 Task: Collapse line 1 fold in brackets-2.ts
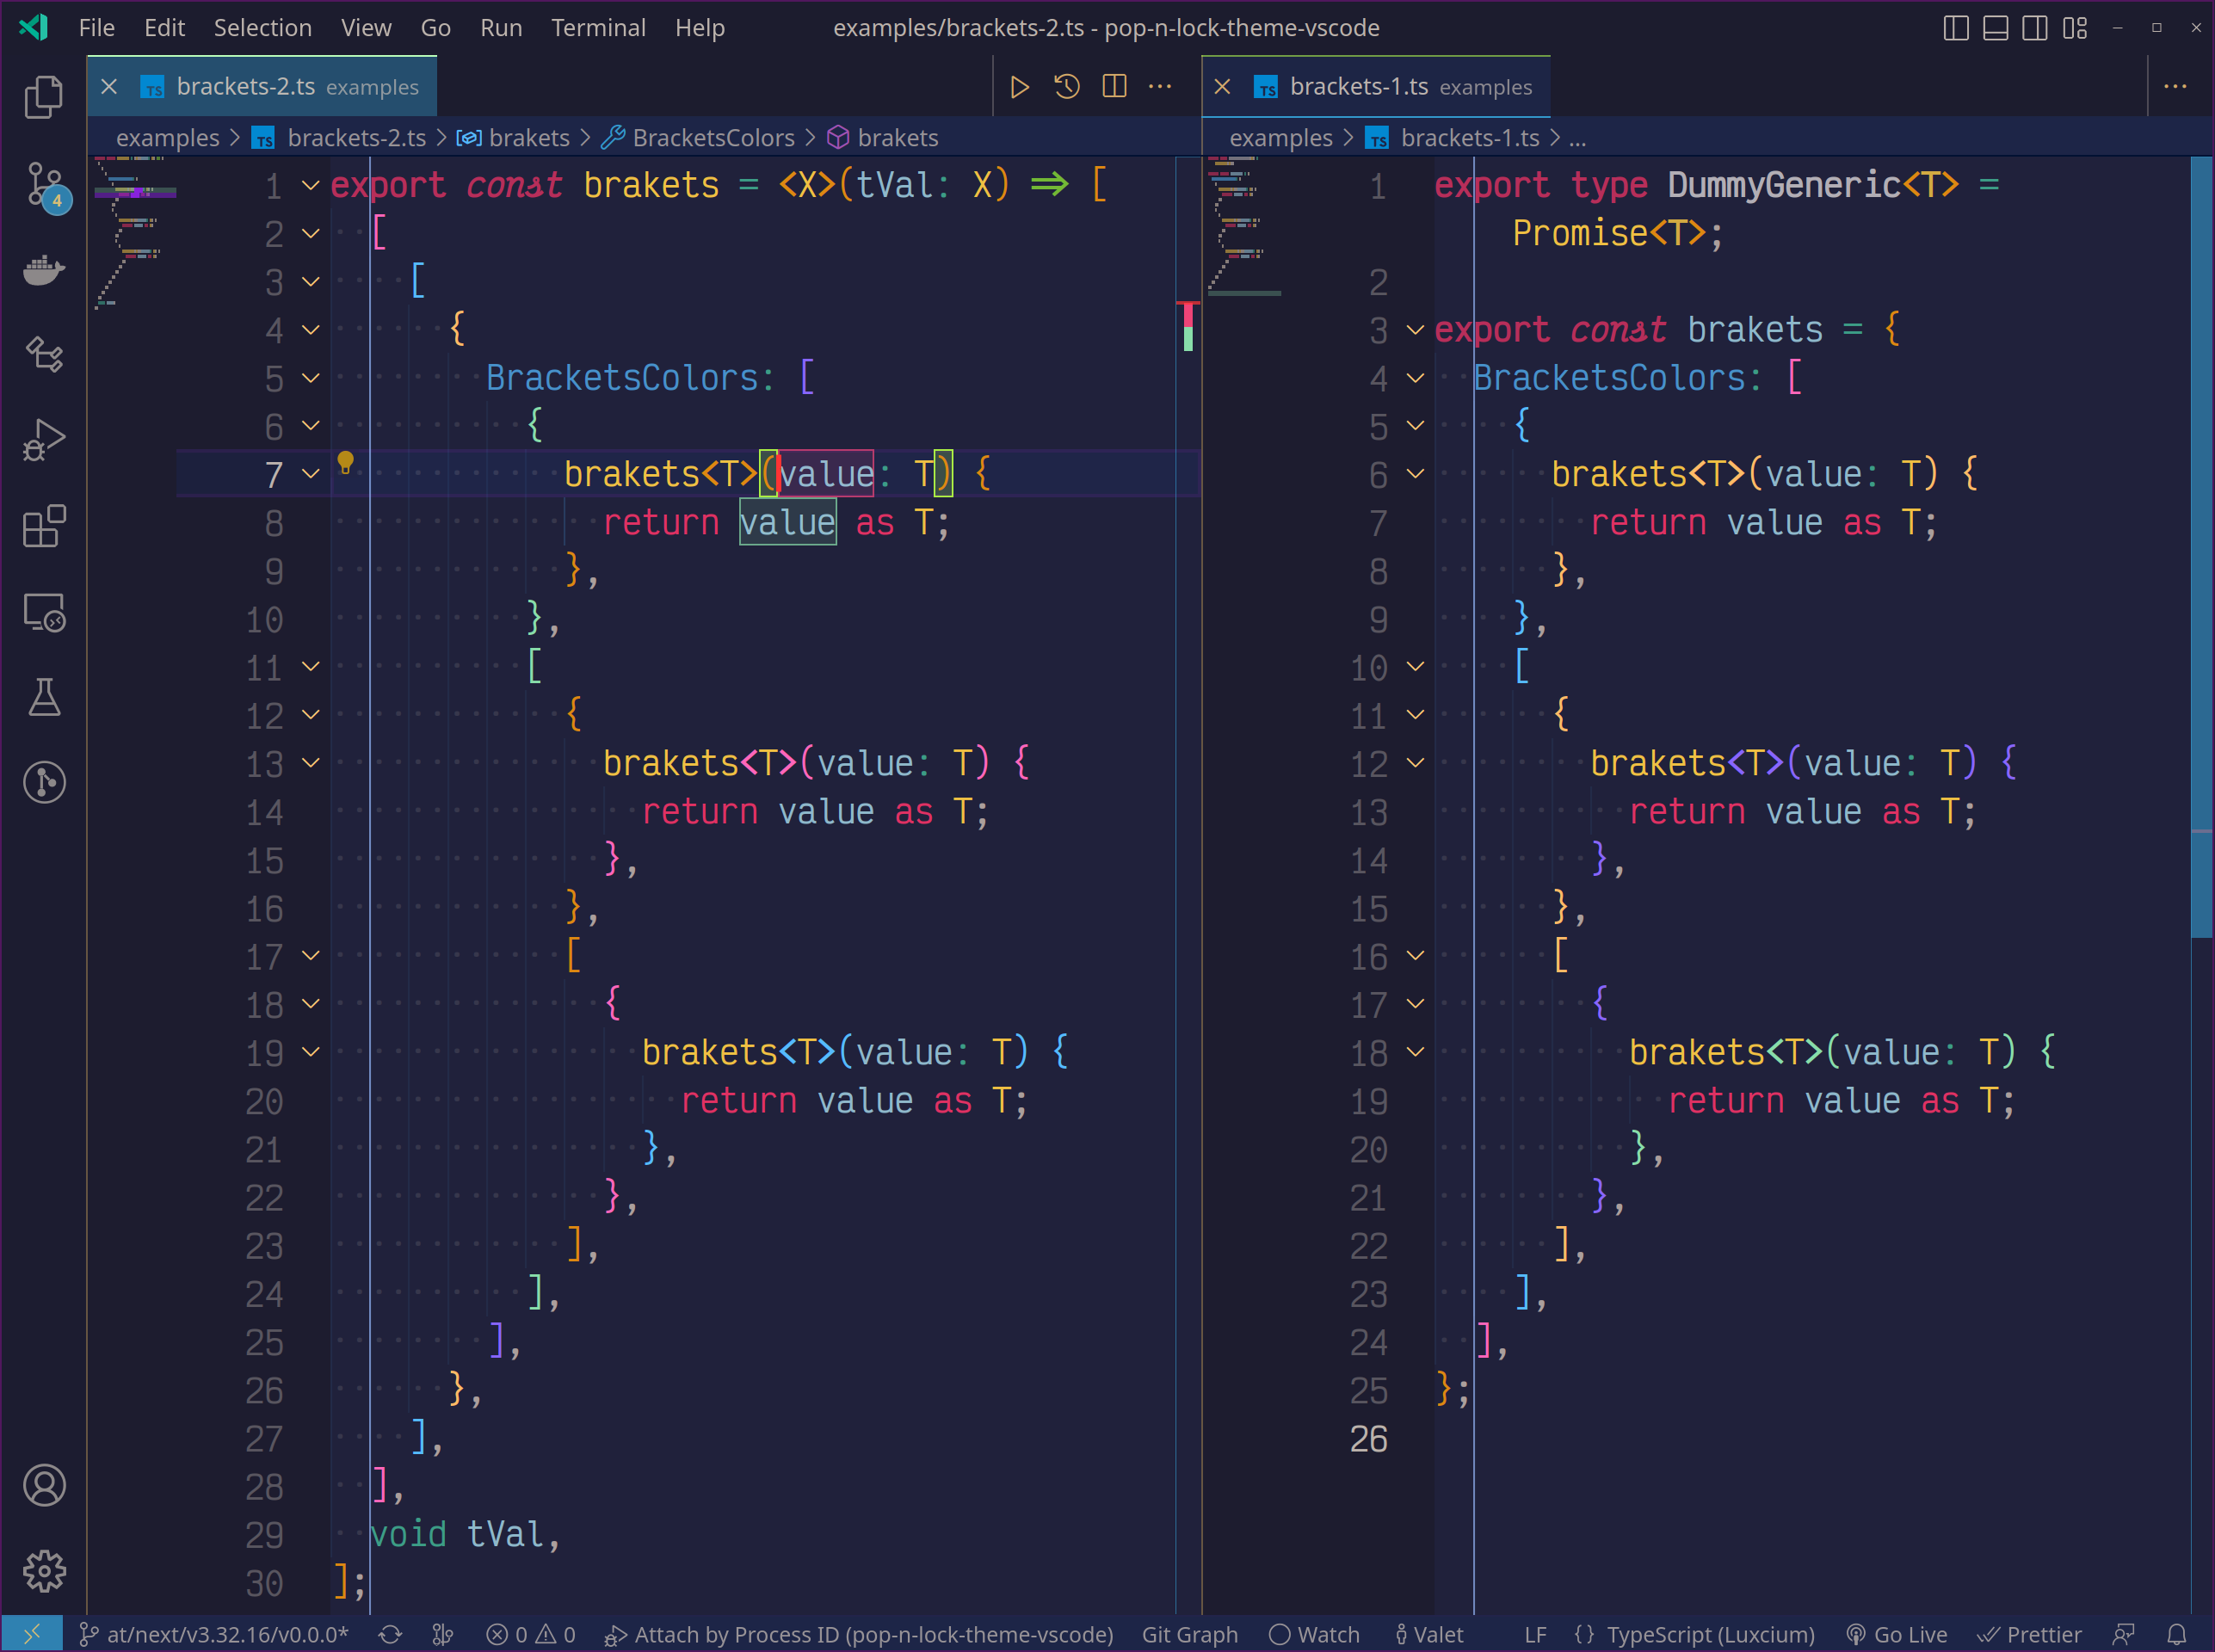tap(311, 185)
